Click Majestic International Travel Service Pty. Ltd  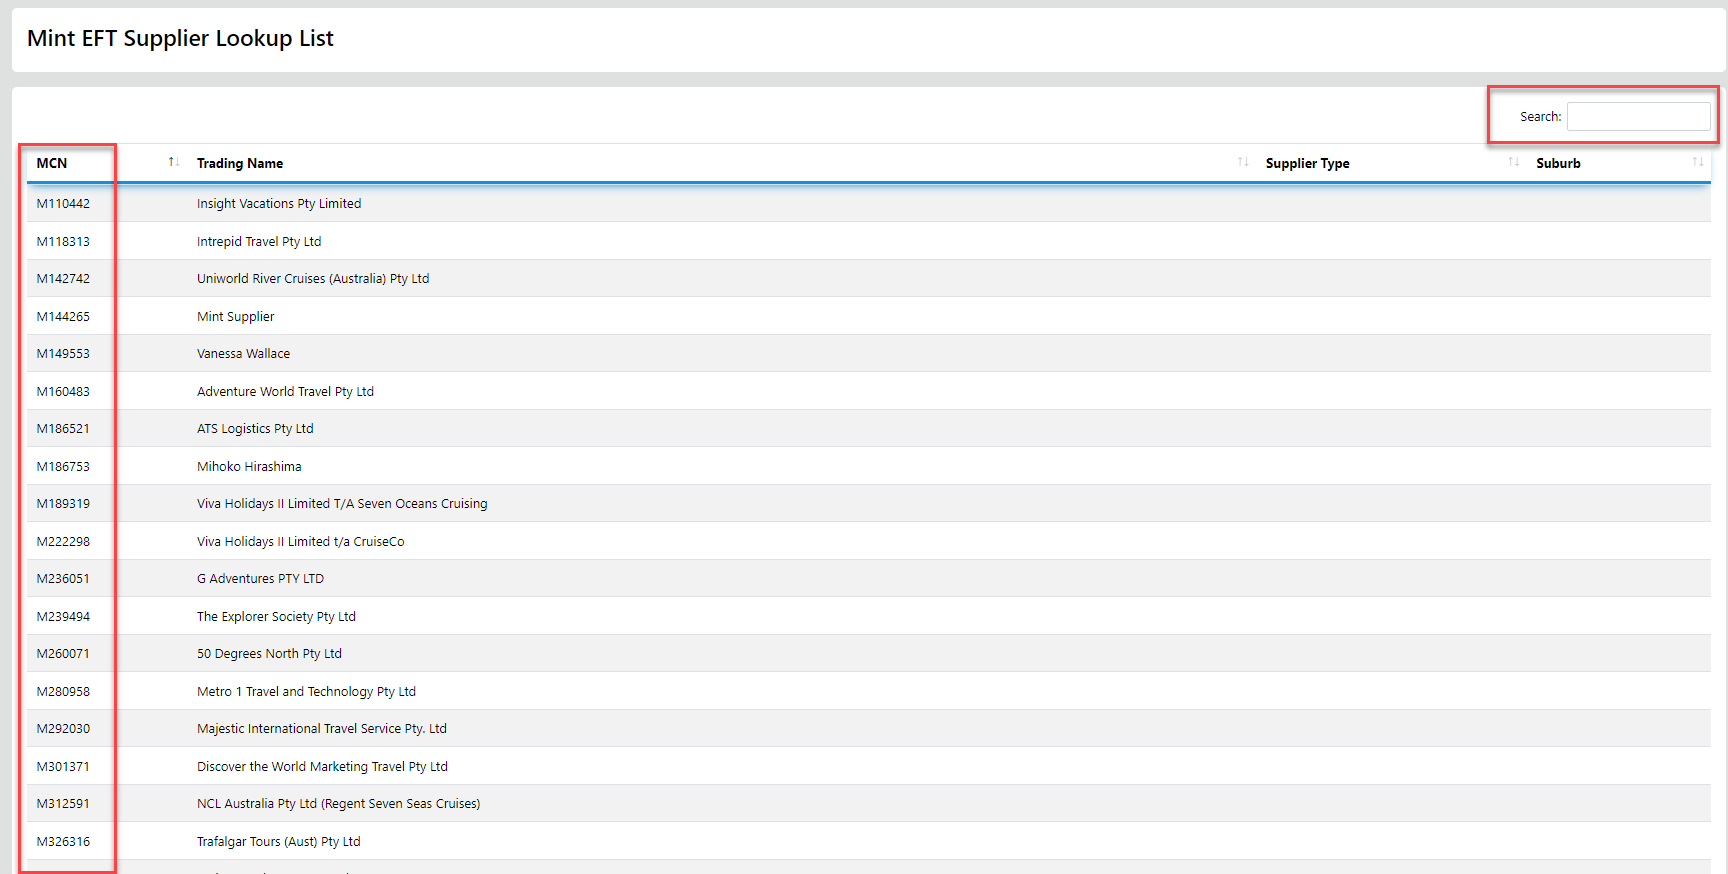pos(322,729)
